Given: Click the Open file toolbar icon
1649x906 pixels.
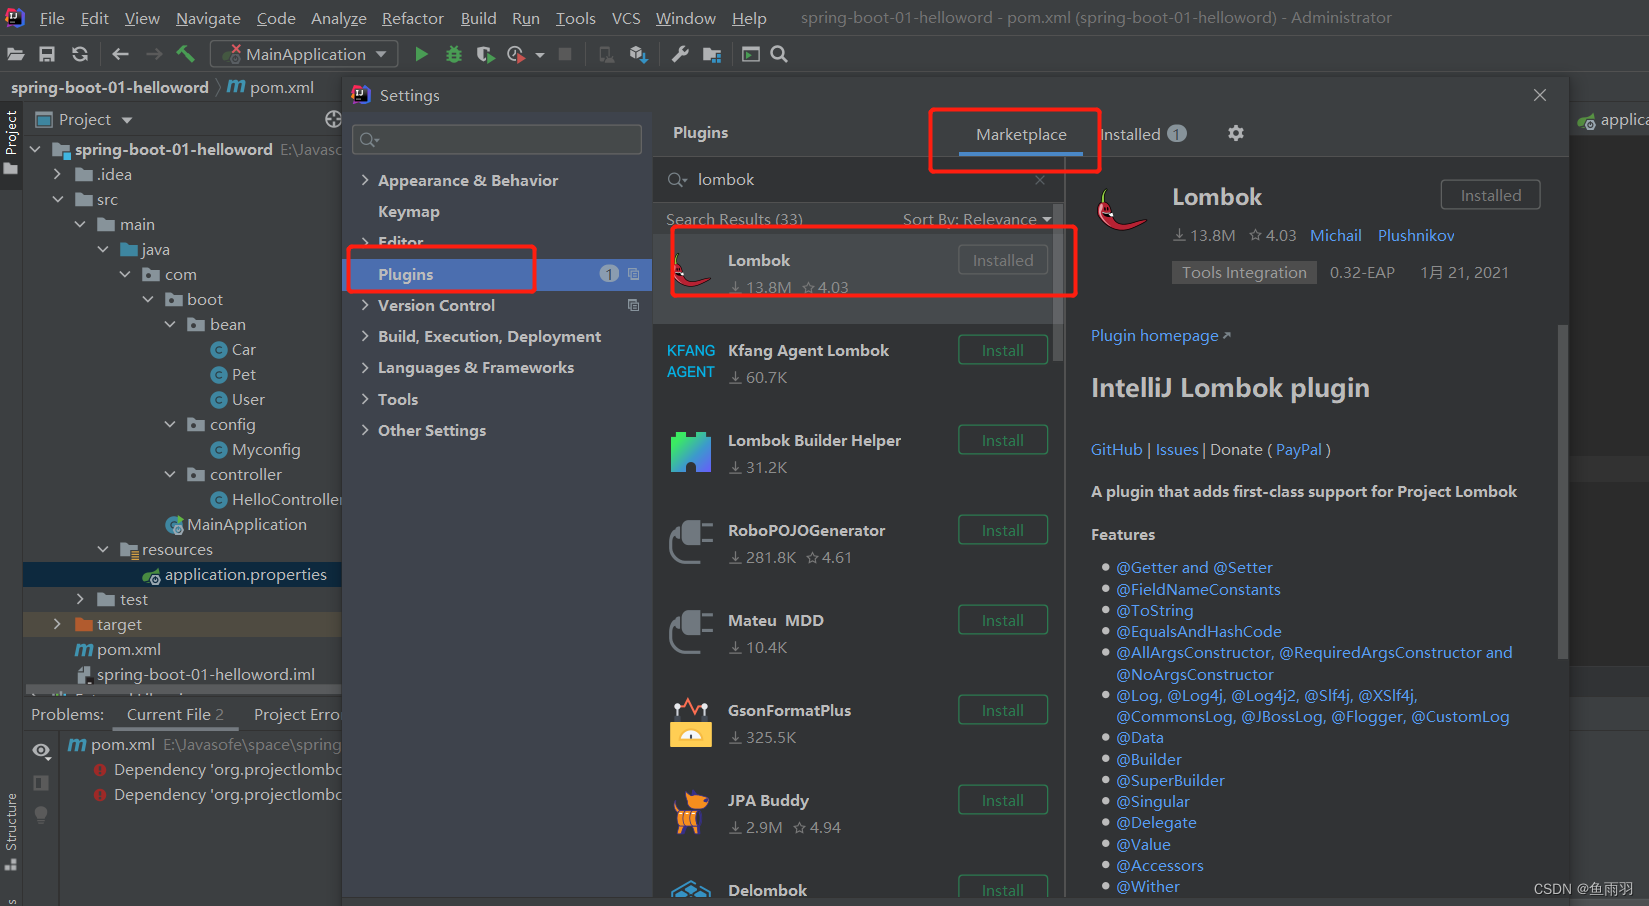Looking at the screenshot, I should coord(15,54).
